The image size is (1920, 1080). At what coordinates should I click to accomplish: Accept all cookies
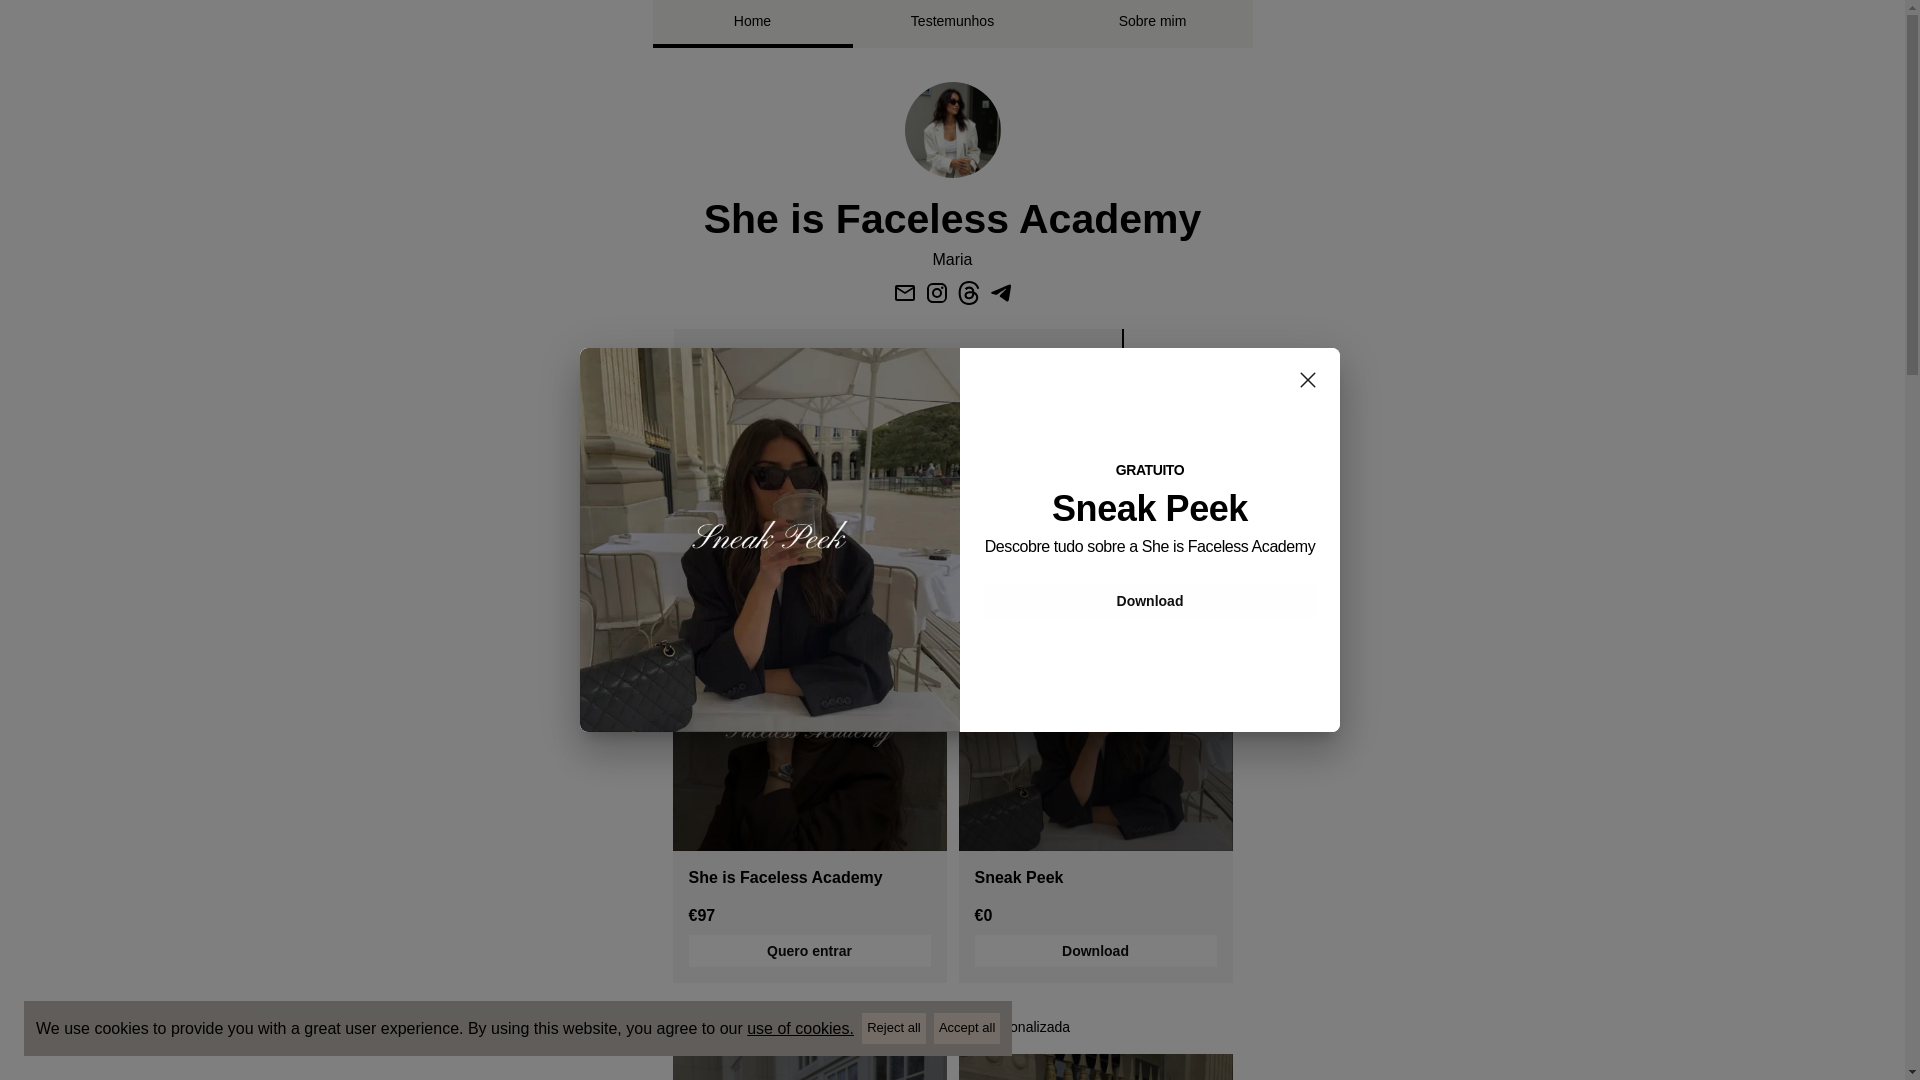pyautogui.click(x=966, y=1028)
